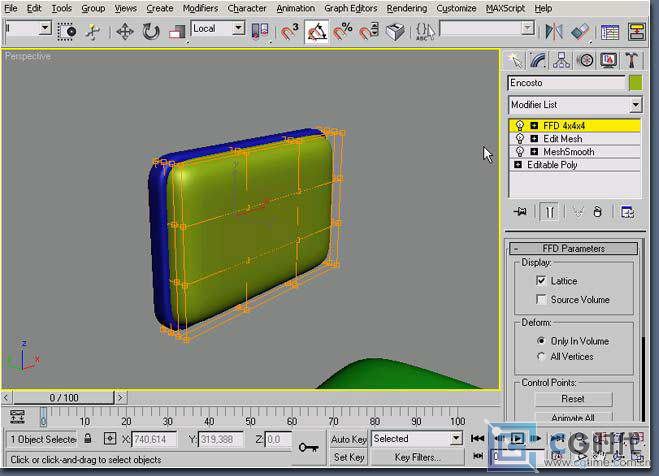Switch to the Hierarchy command panel
Screen dimensions: 659x476
coord(561,60)
